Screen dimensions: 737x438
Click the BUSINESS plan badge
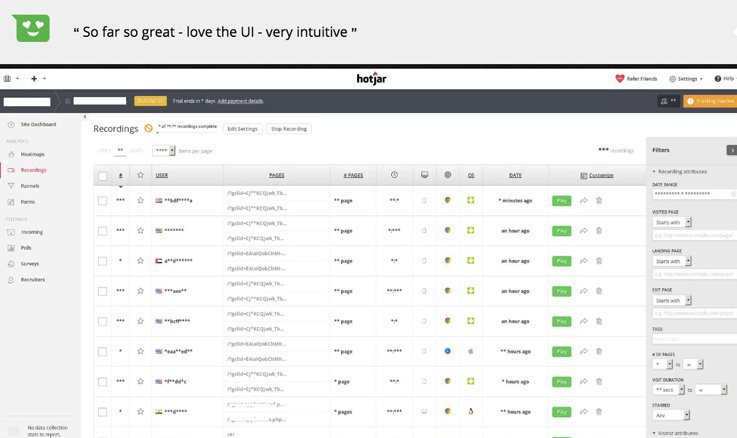pyautogui.click(x=150, y=101)
